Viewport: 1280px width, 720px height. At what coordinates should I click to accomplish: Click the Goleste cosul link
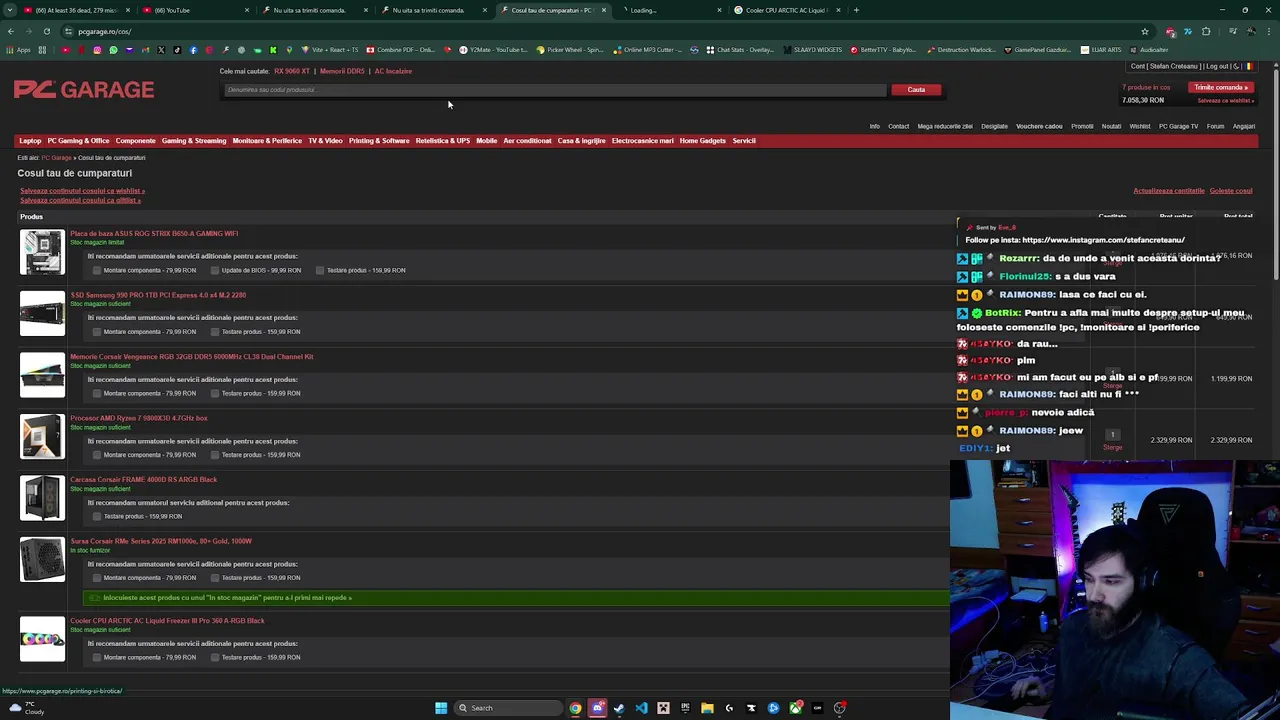pos(1231,191)
